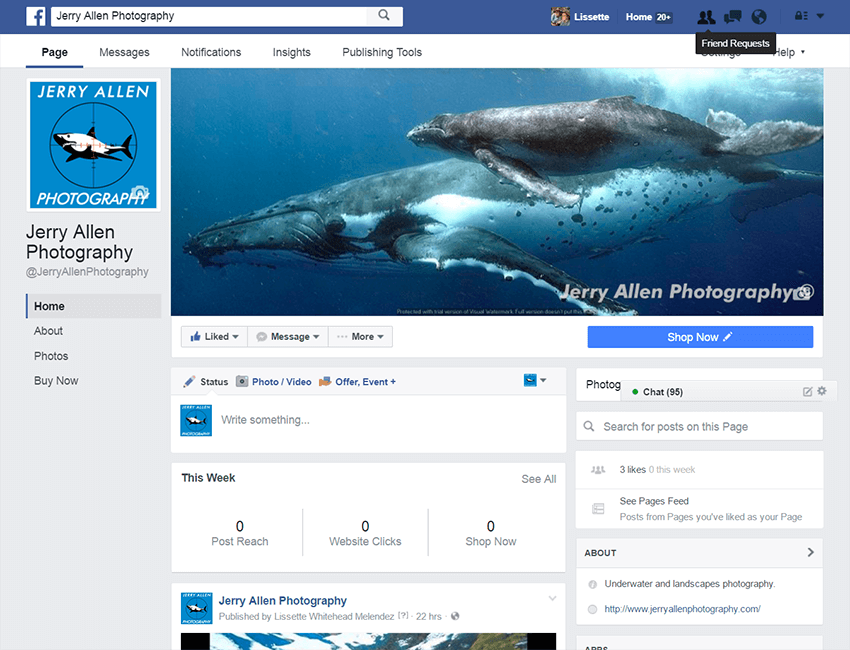Click the chat compose new message icon

coord(808,392)
